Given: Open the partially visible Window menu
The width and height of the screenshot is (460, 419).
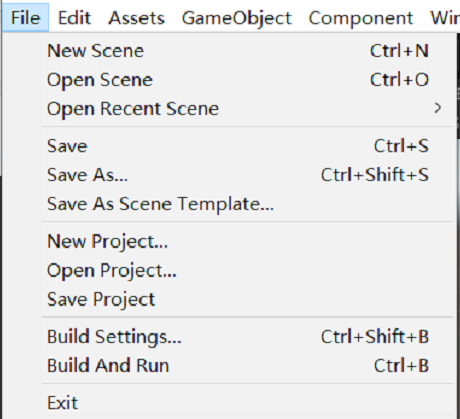Looking at the screenshot, I should (x=445, y=18).
